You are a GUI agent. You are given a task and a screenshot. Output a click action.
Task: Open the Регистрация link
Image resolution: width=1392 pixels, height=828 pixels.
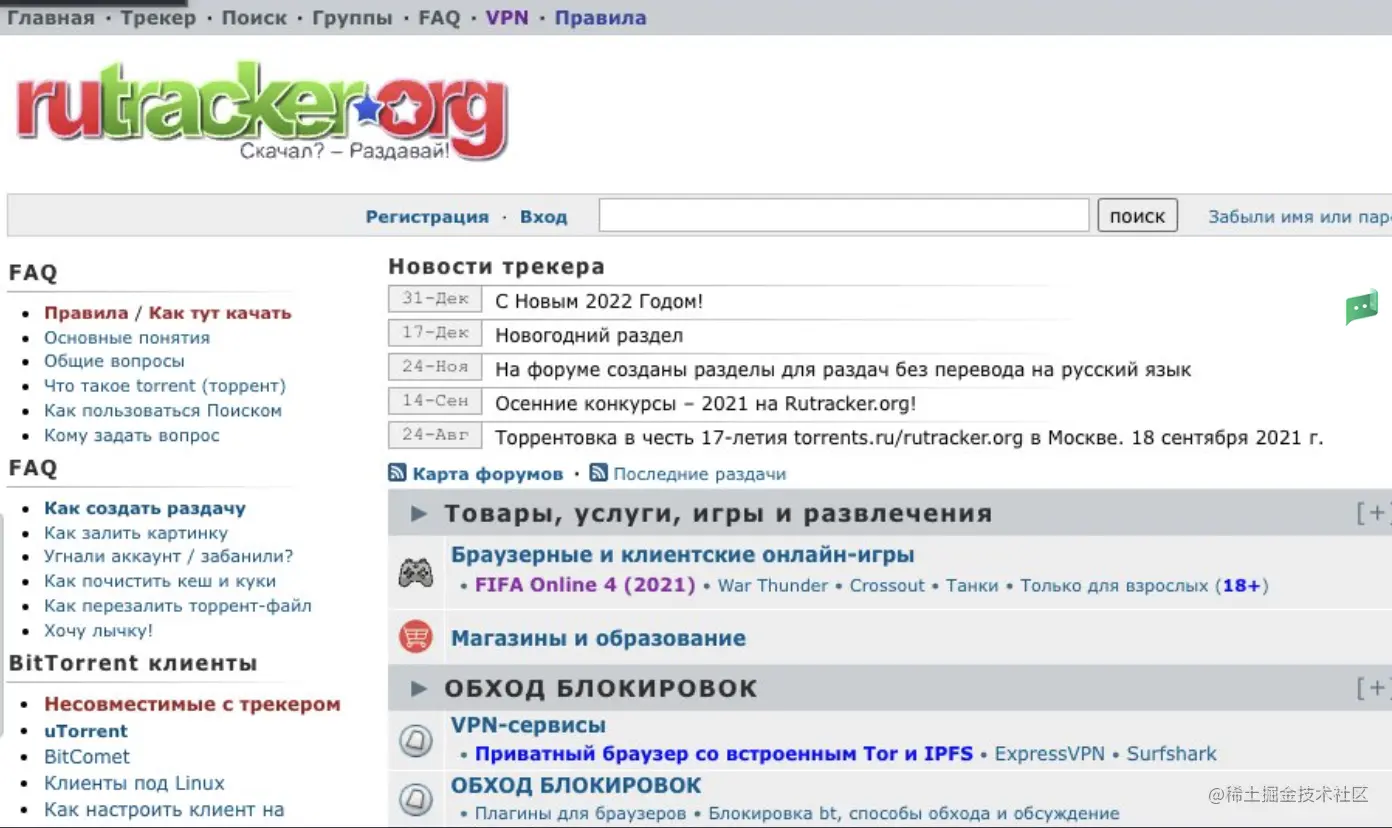point(428,216)
